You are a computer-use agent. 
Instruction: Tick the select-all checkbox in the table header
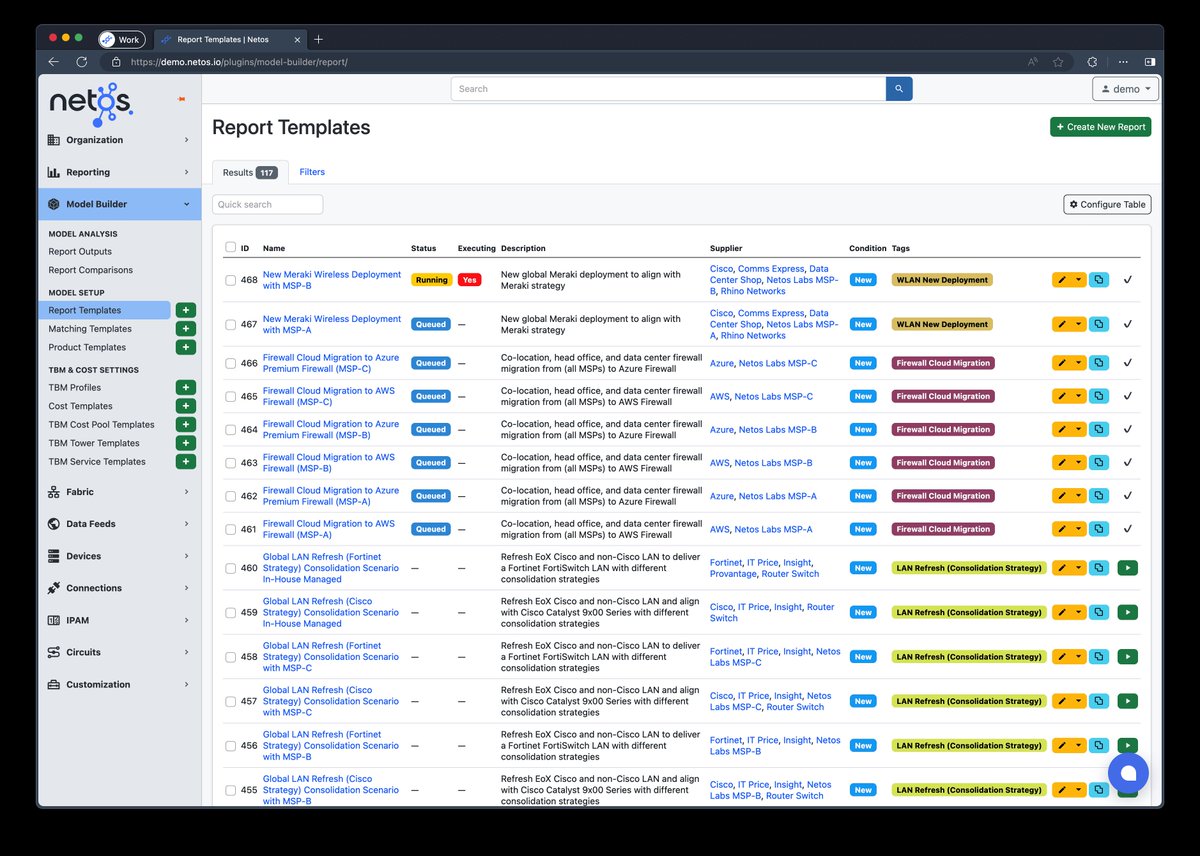[231, 247]
